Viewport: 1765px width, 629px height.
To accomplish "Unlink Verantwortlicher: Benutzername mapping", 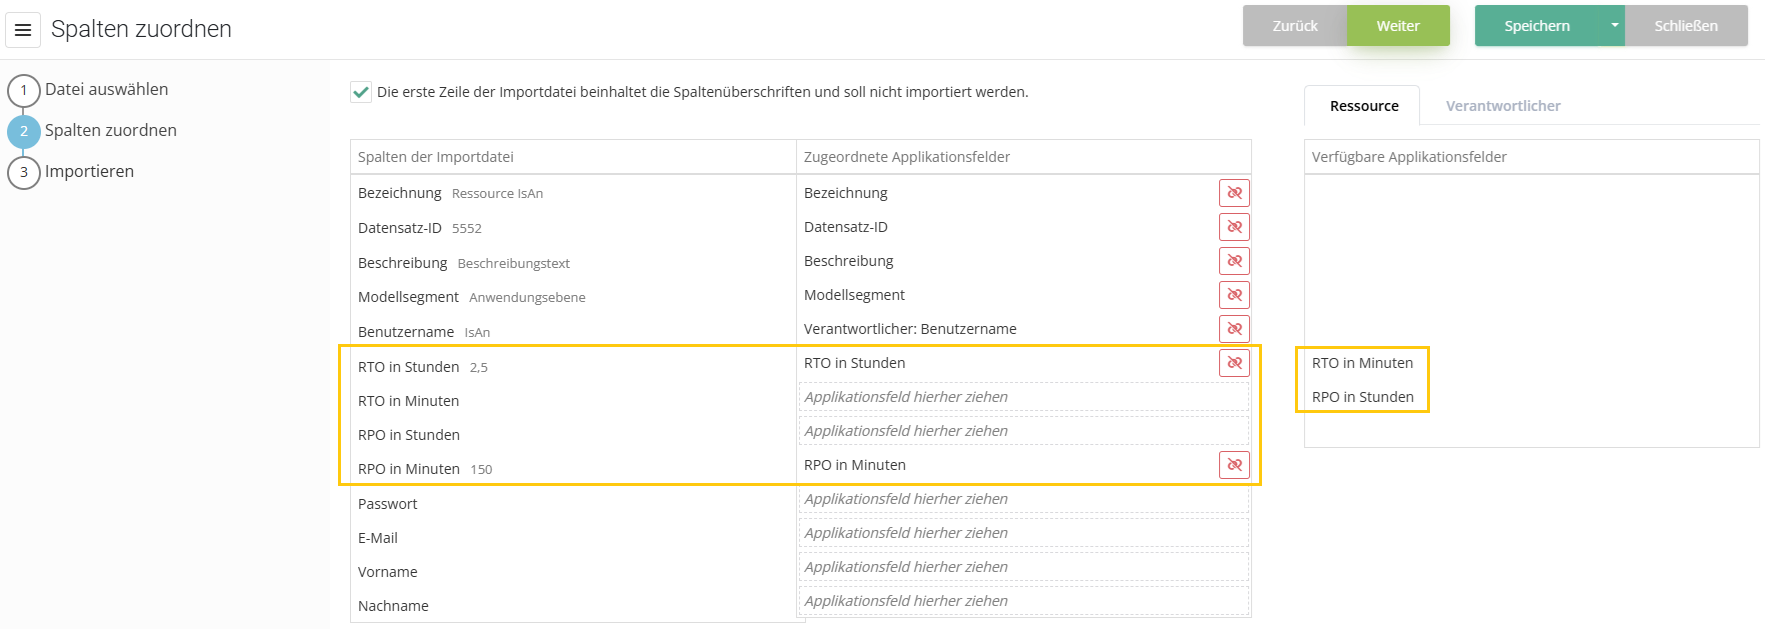I will pos(1234,329).
